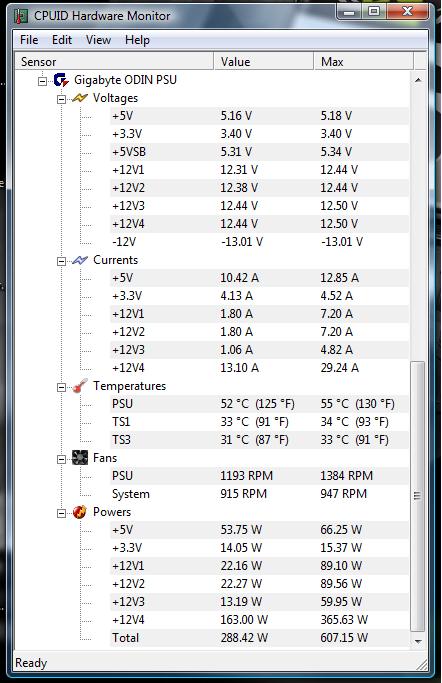Click the 29.24 A max value

340,368
